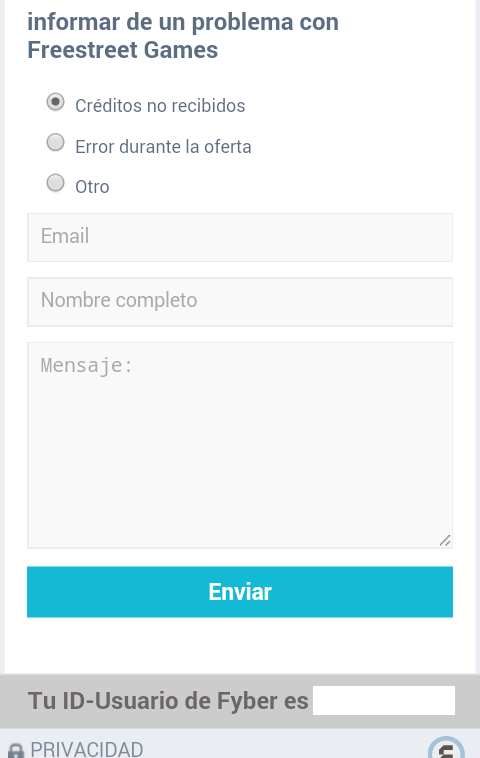The height and width of the screenshot is (758, 480).
Task: Click the Mensaje: placeholder text
Action: coord(87,365)
